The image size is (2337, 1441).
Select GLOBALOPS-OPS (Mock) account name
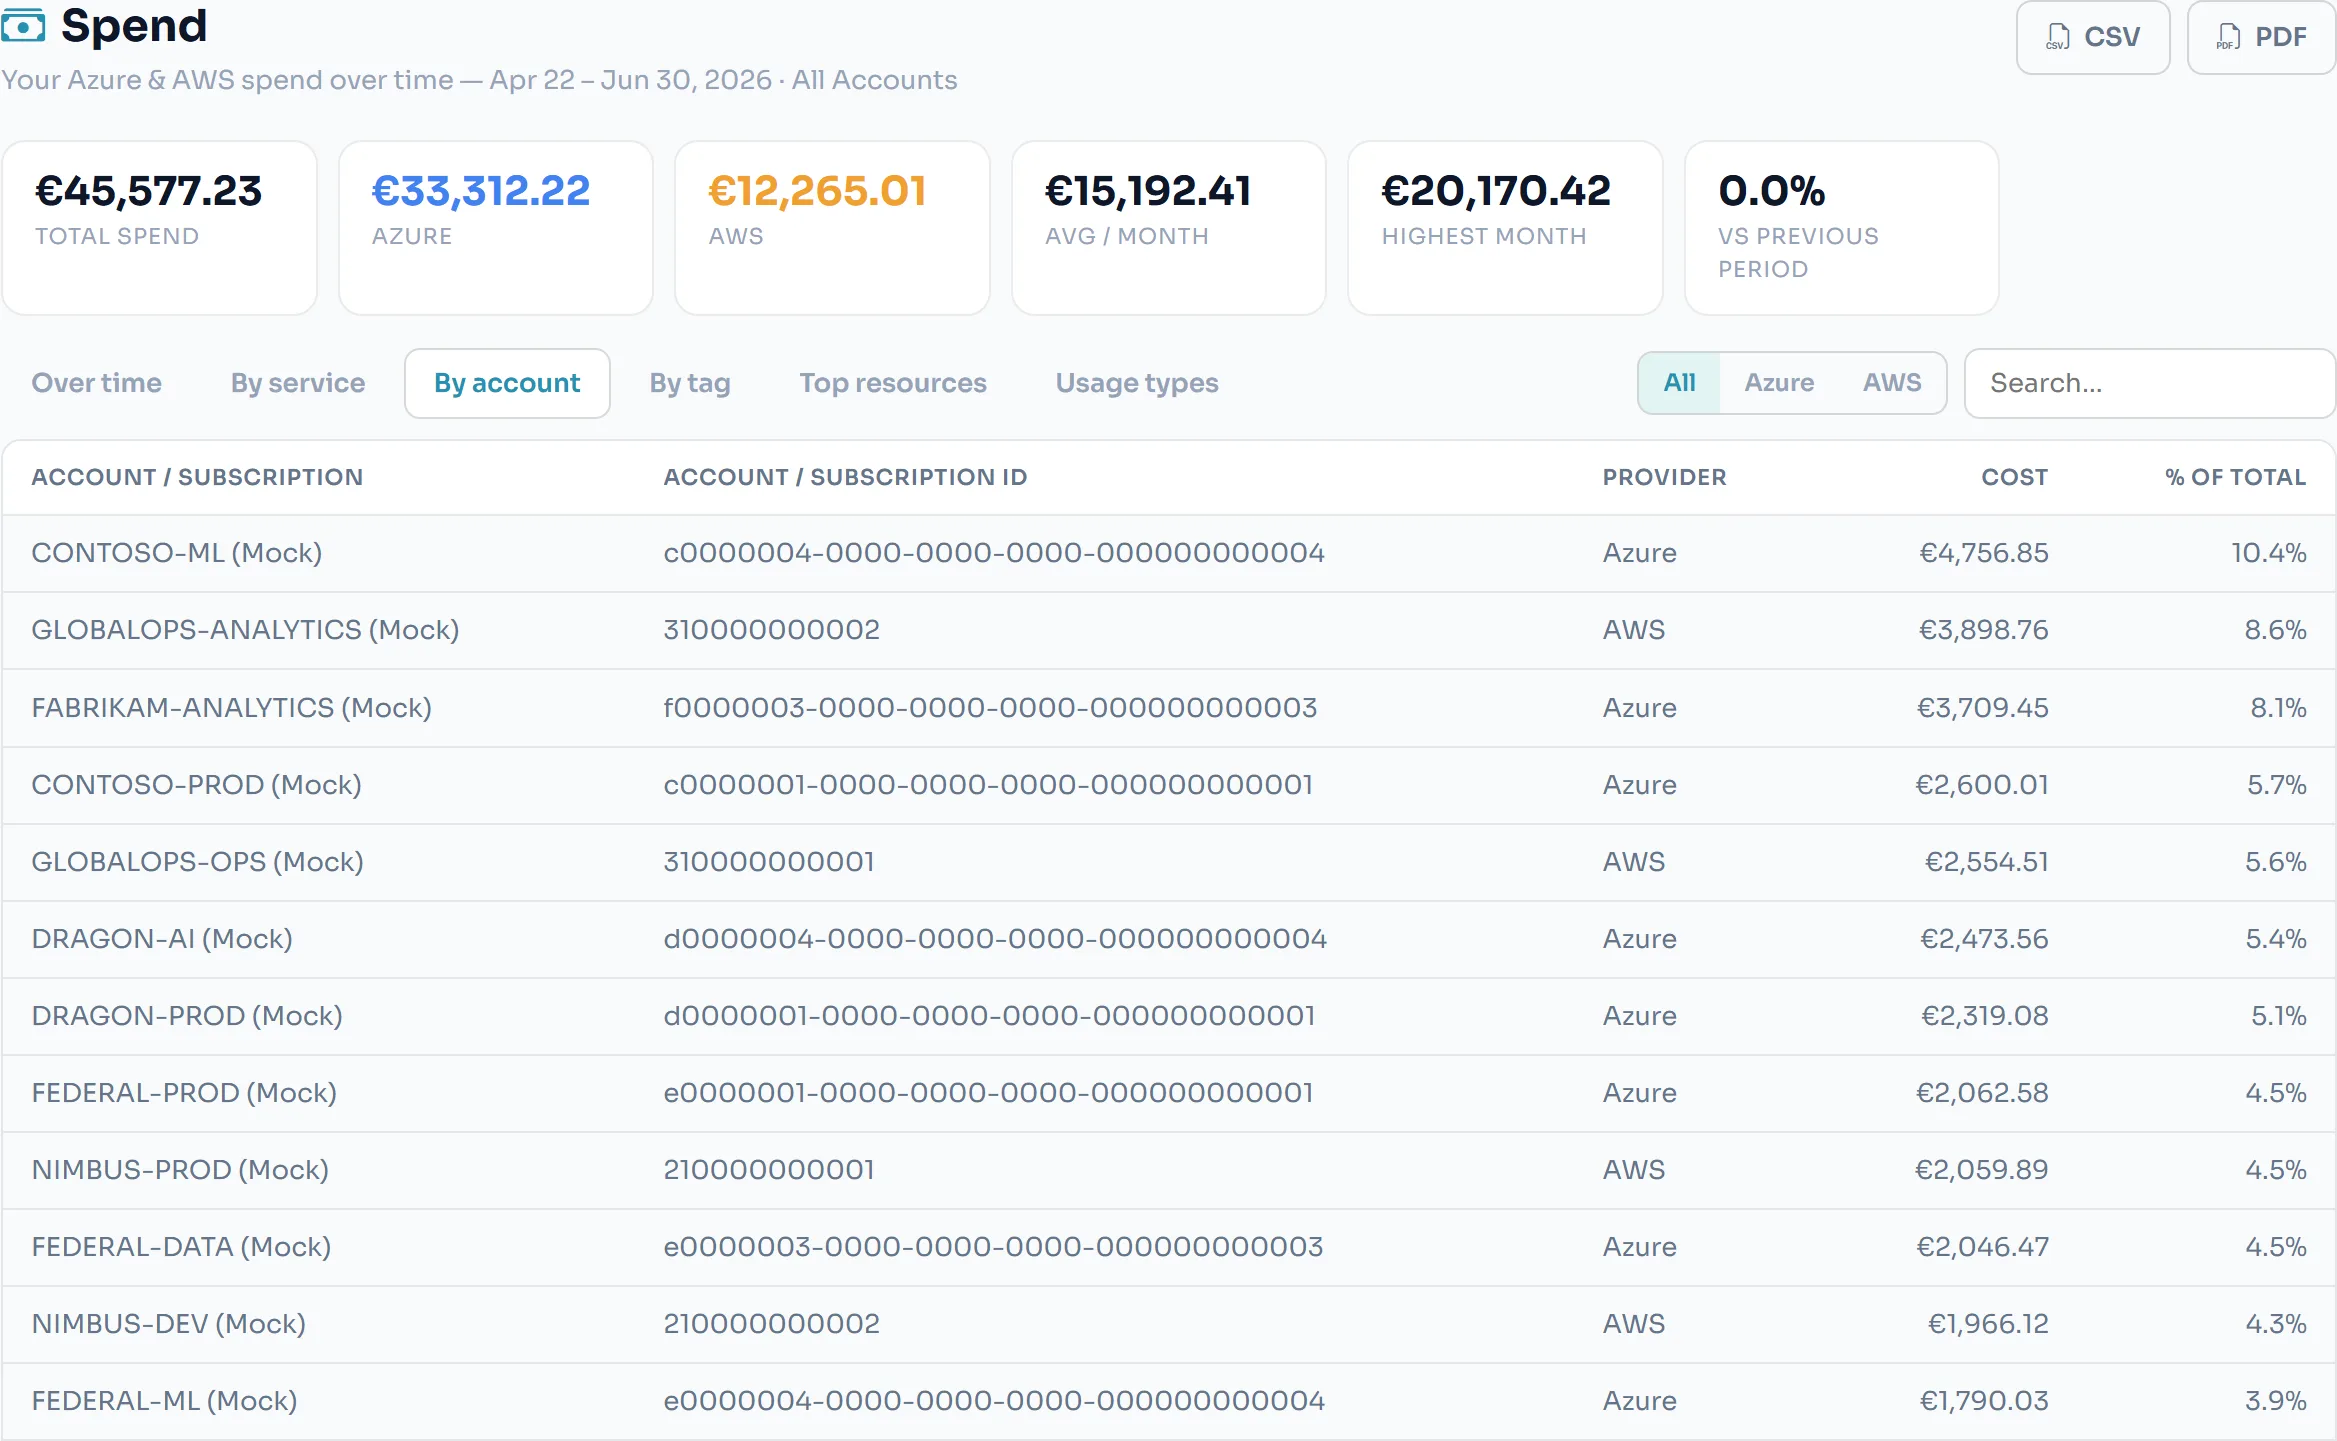tap(197, 862)
